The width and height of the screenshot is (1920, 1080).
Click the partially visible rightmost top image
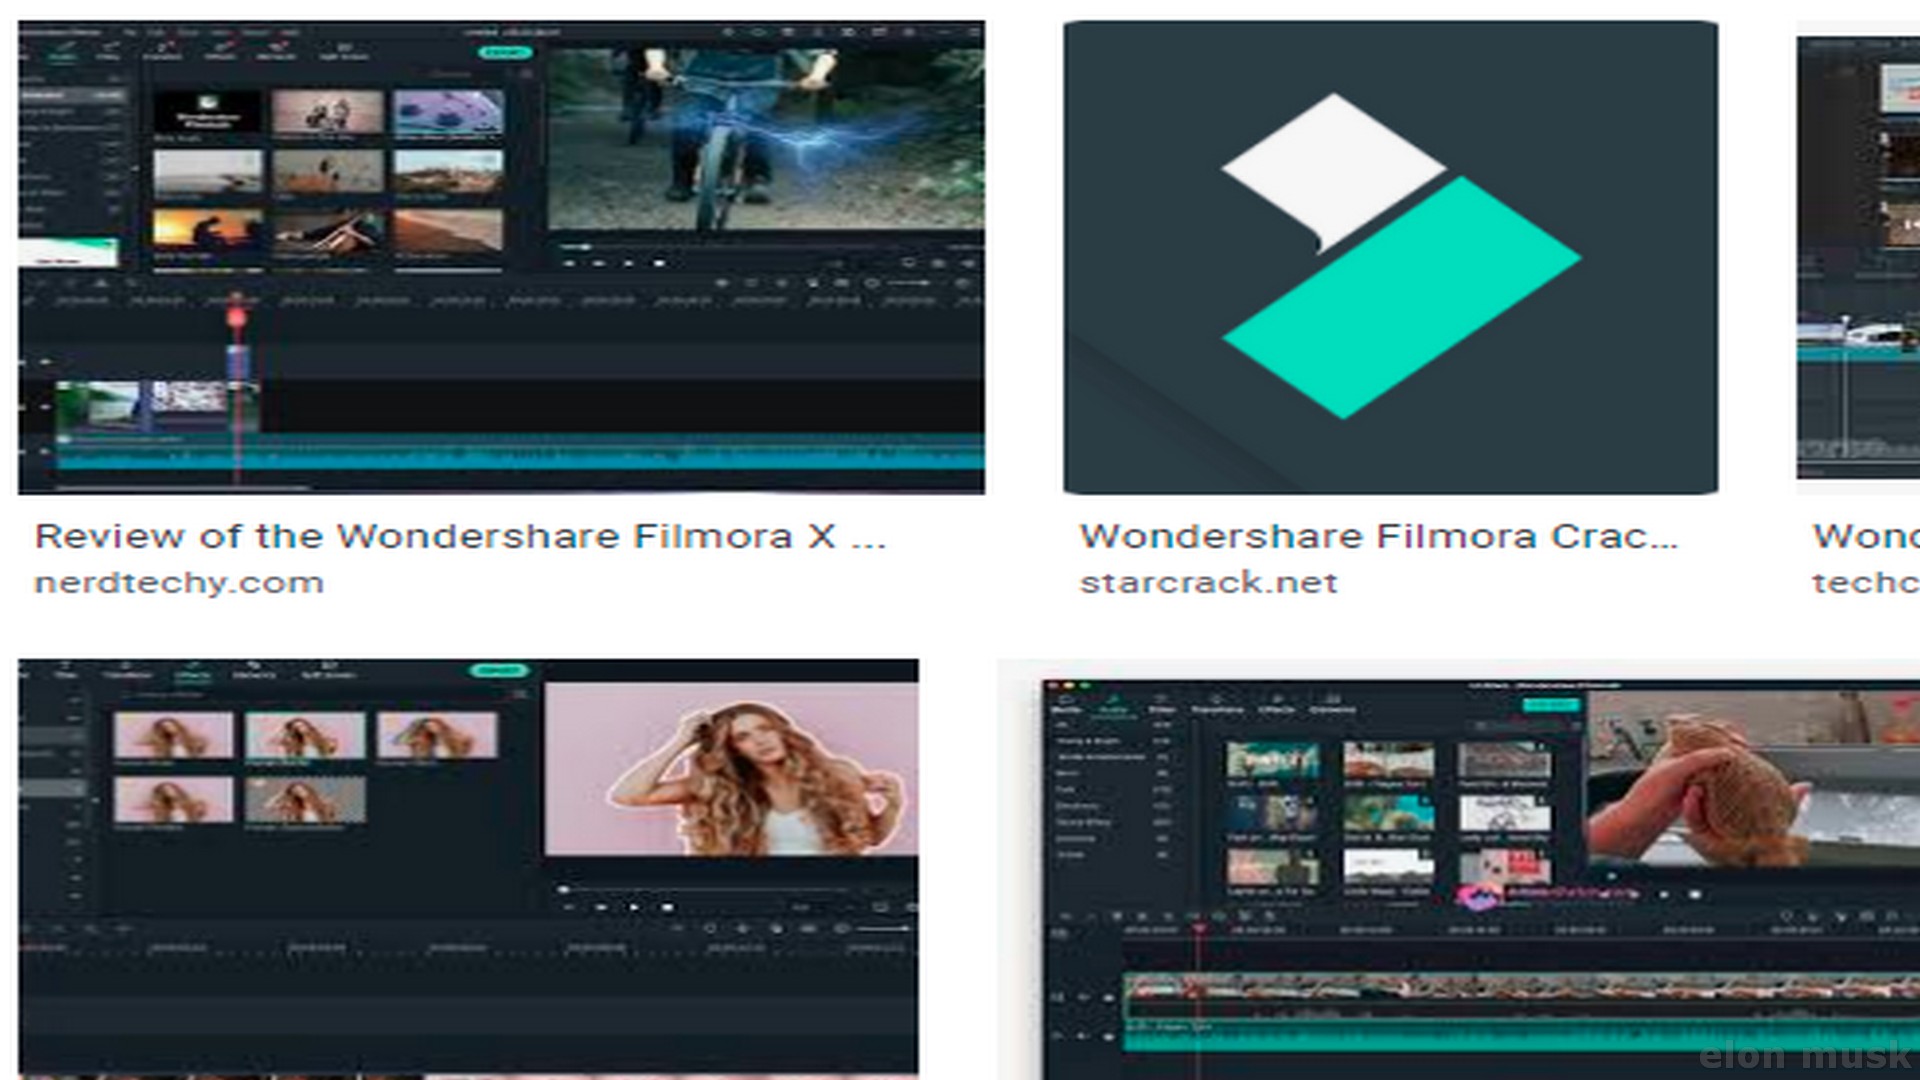click(1858, 256)
